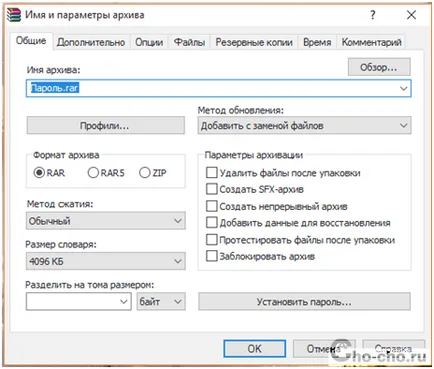Choose the ZIP archive format
This screenshot has height=369, width=434.
pyautogui.click(x=145, y=173)
